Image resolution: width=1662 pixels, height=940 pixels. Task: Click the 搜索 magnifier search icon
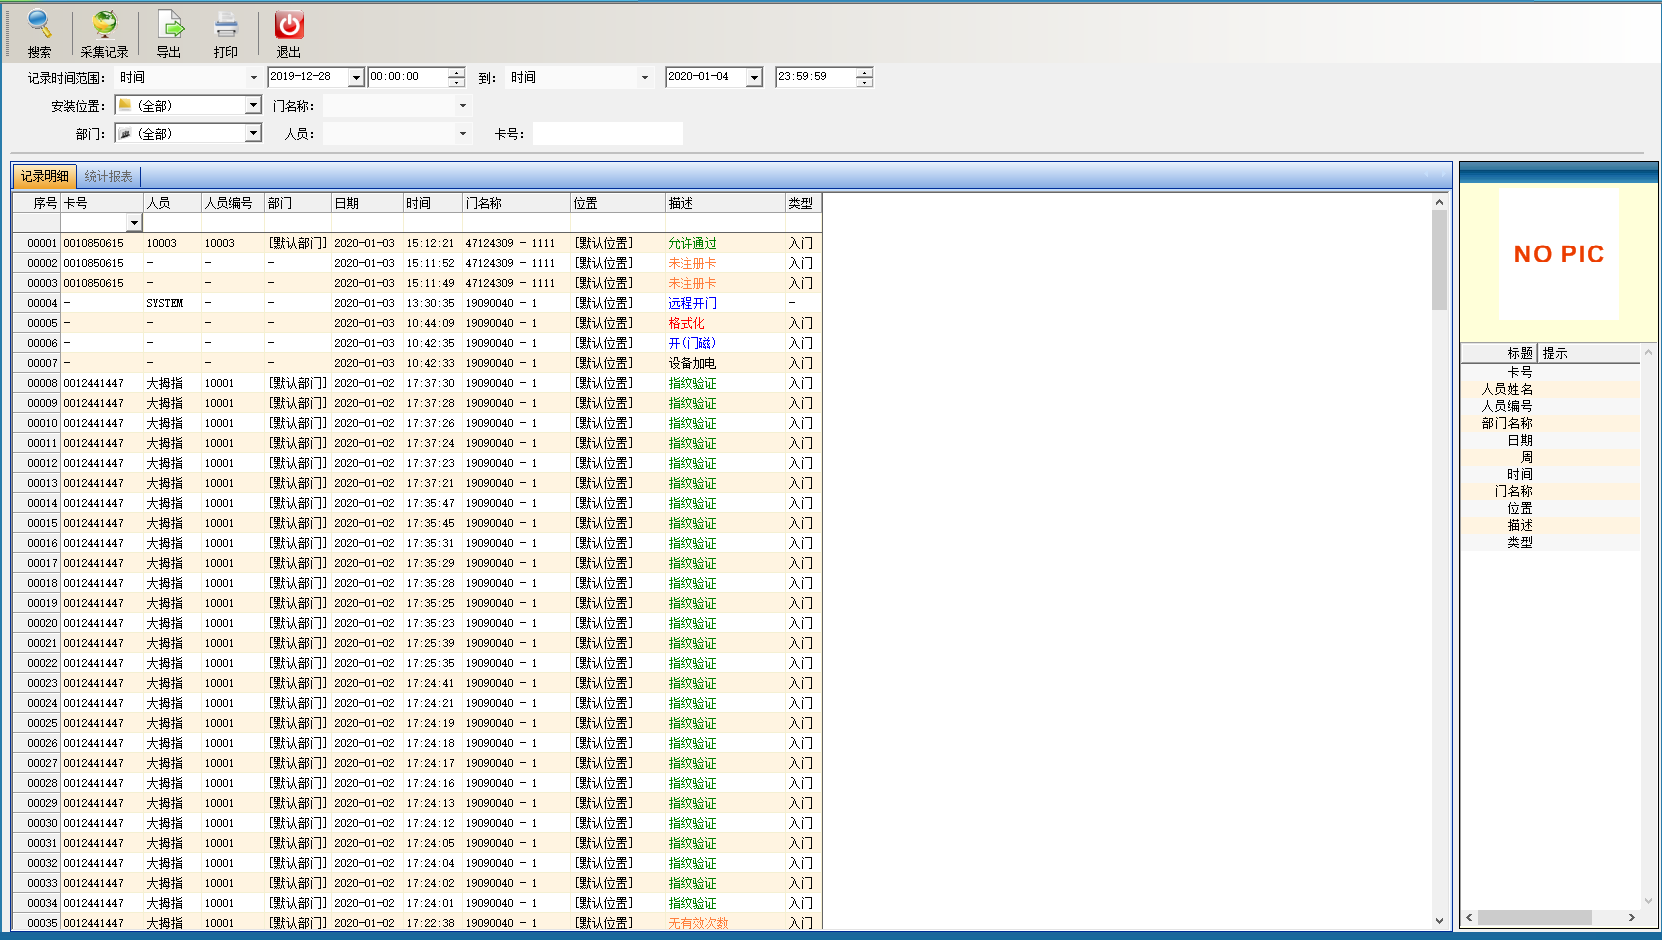click(x=39, y=25)
